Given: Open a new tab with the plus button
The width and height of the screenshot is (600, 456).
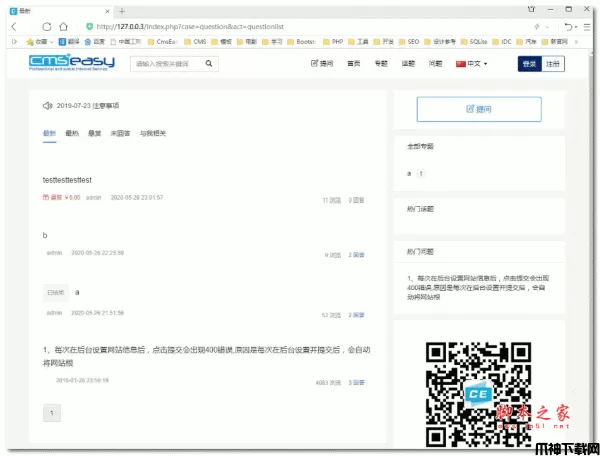Looking at the screenshot, I should pos(122,11).
